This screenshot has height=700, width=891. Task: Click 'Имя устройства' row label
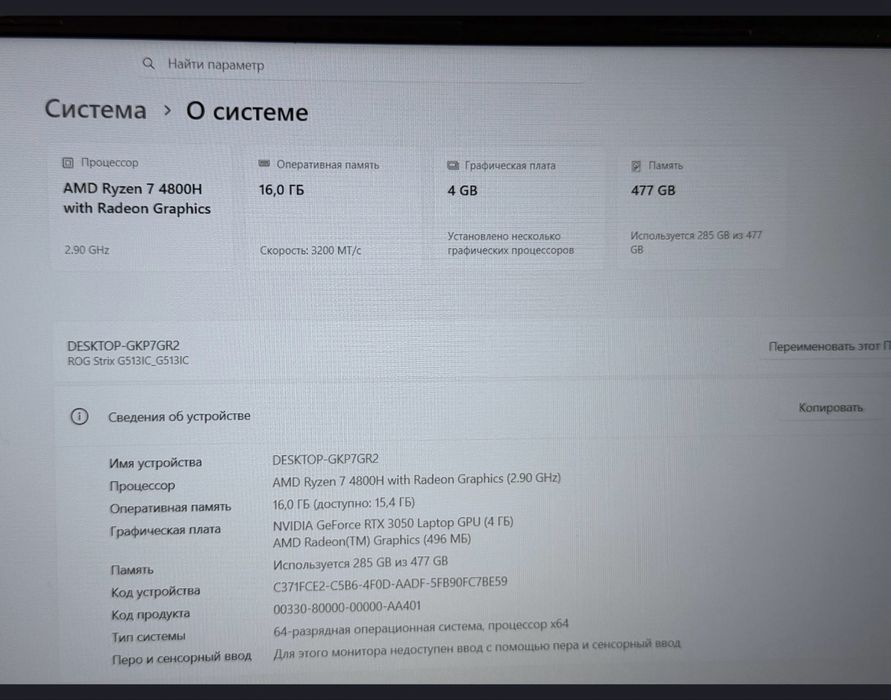[156, 462]
